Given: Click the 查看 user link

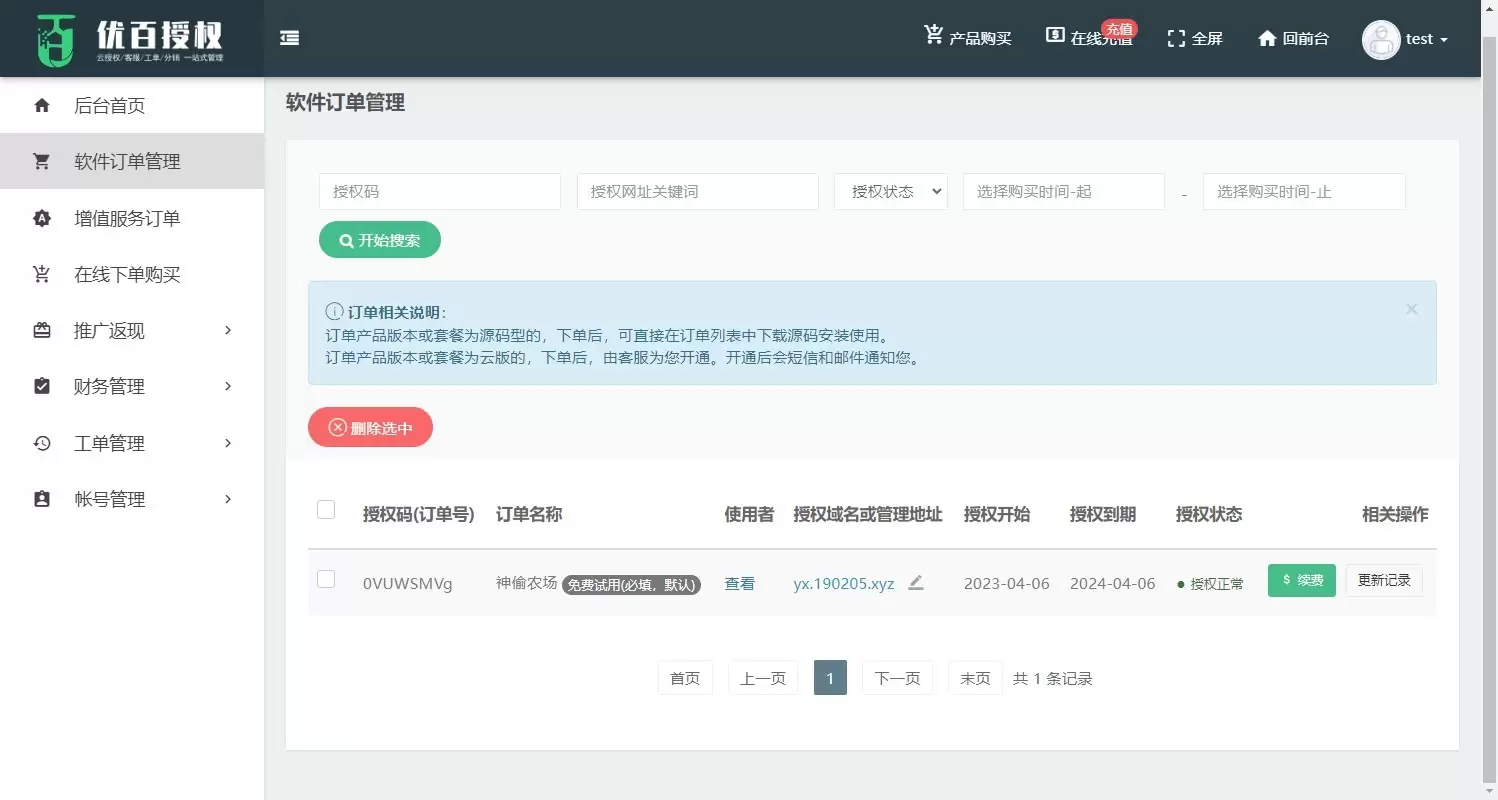Looking at the screenshot, I should (740, 583).
